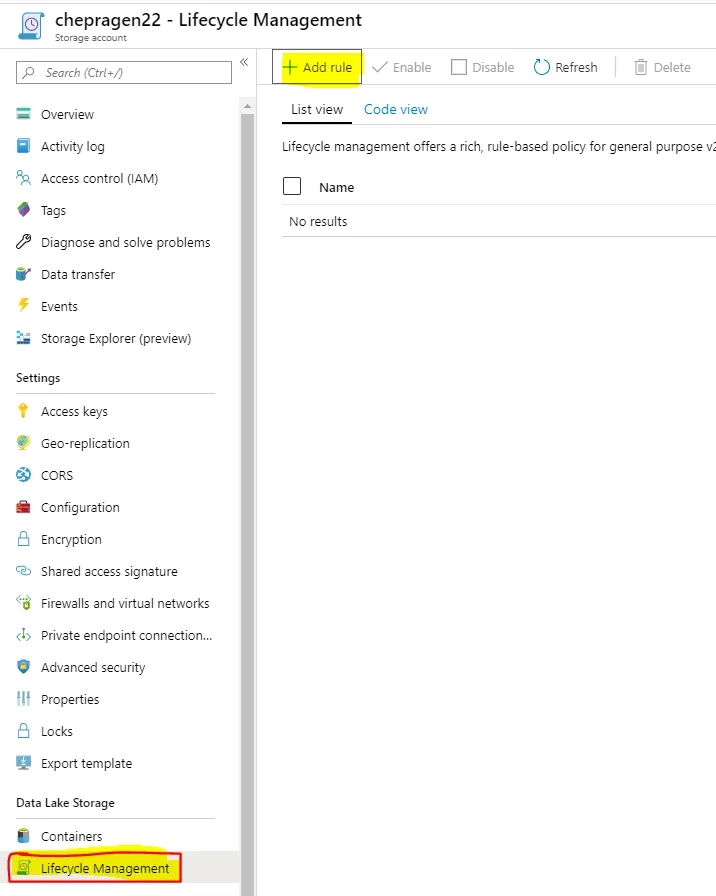This screenshot has width=716, height=896.
Task: Click the trash can Delete icon
Action: click(641, 67)
